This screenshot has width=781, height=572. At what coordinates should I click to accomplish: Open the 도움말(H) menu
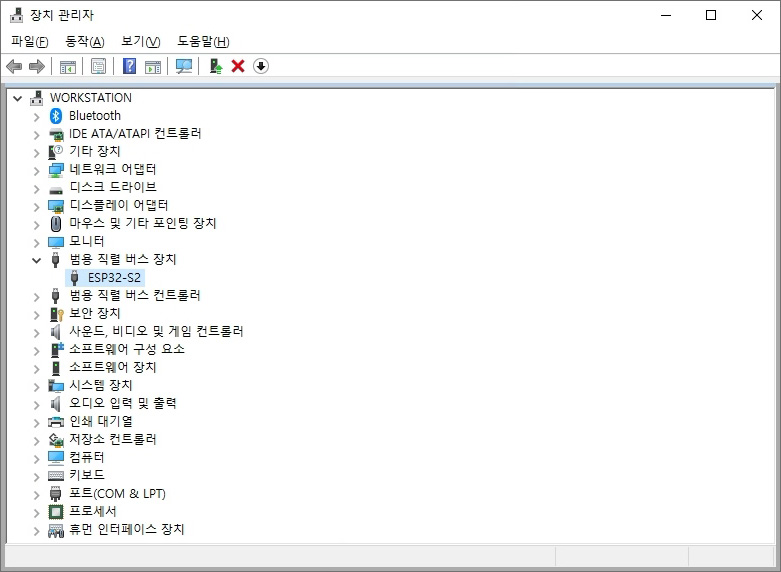point(203,41)
